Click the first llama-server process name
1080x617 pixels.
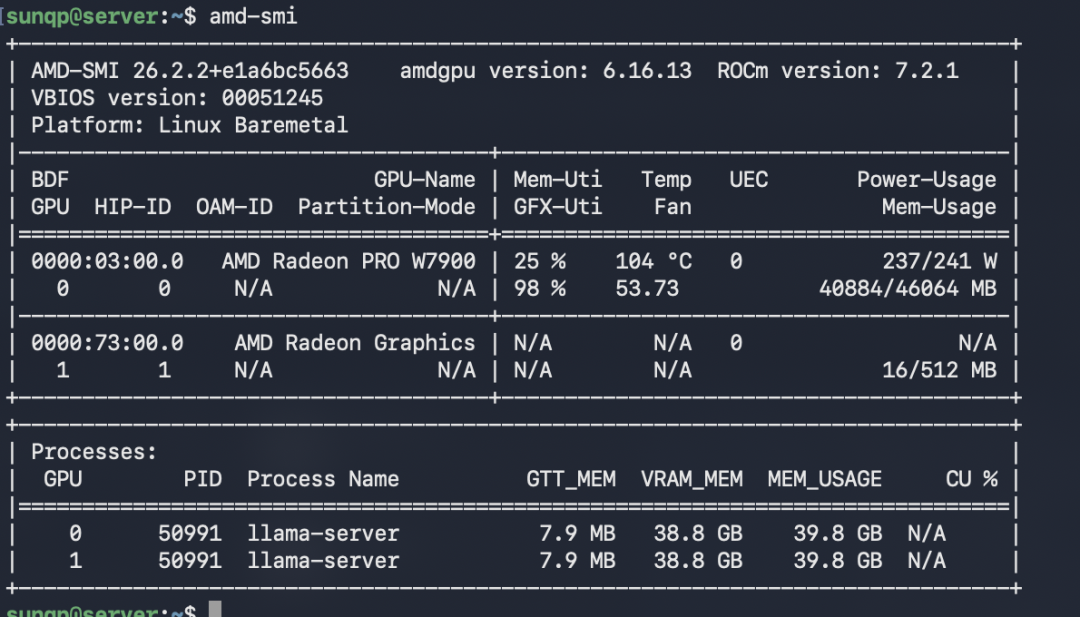pyautogui.click(x=323, y=534)
